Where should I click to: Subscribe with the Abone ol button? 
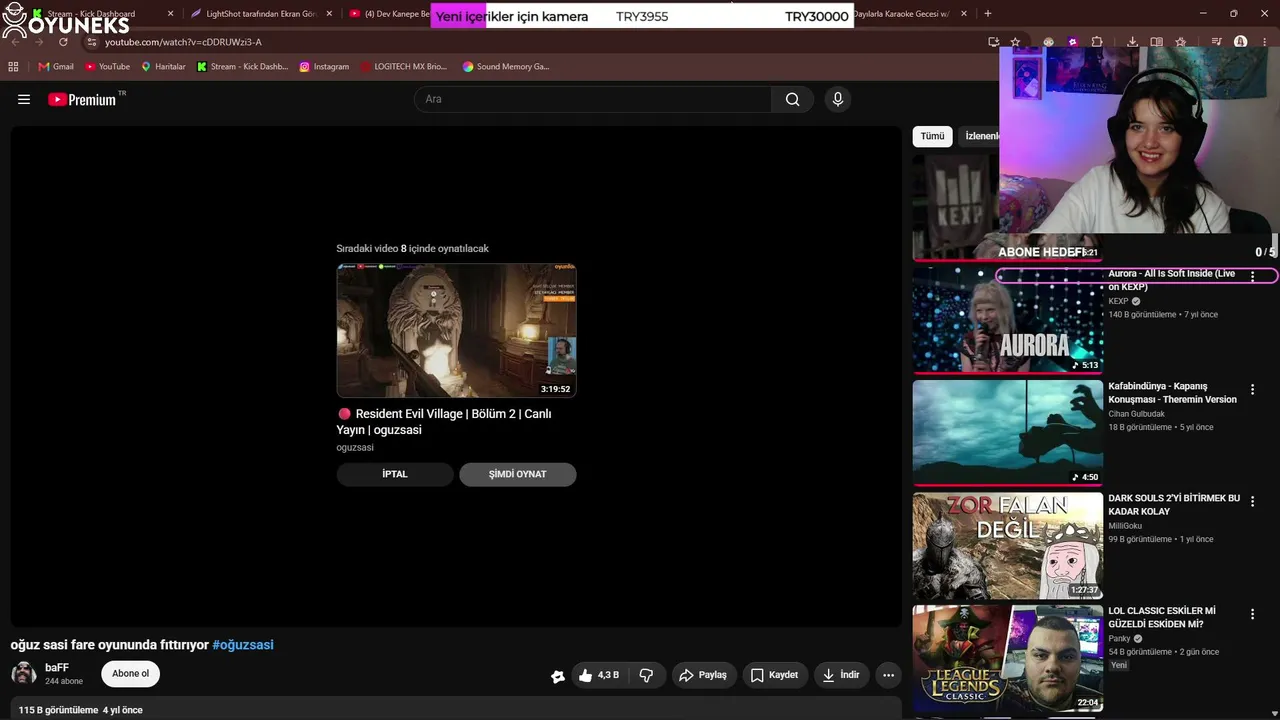coord(130,674)
